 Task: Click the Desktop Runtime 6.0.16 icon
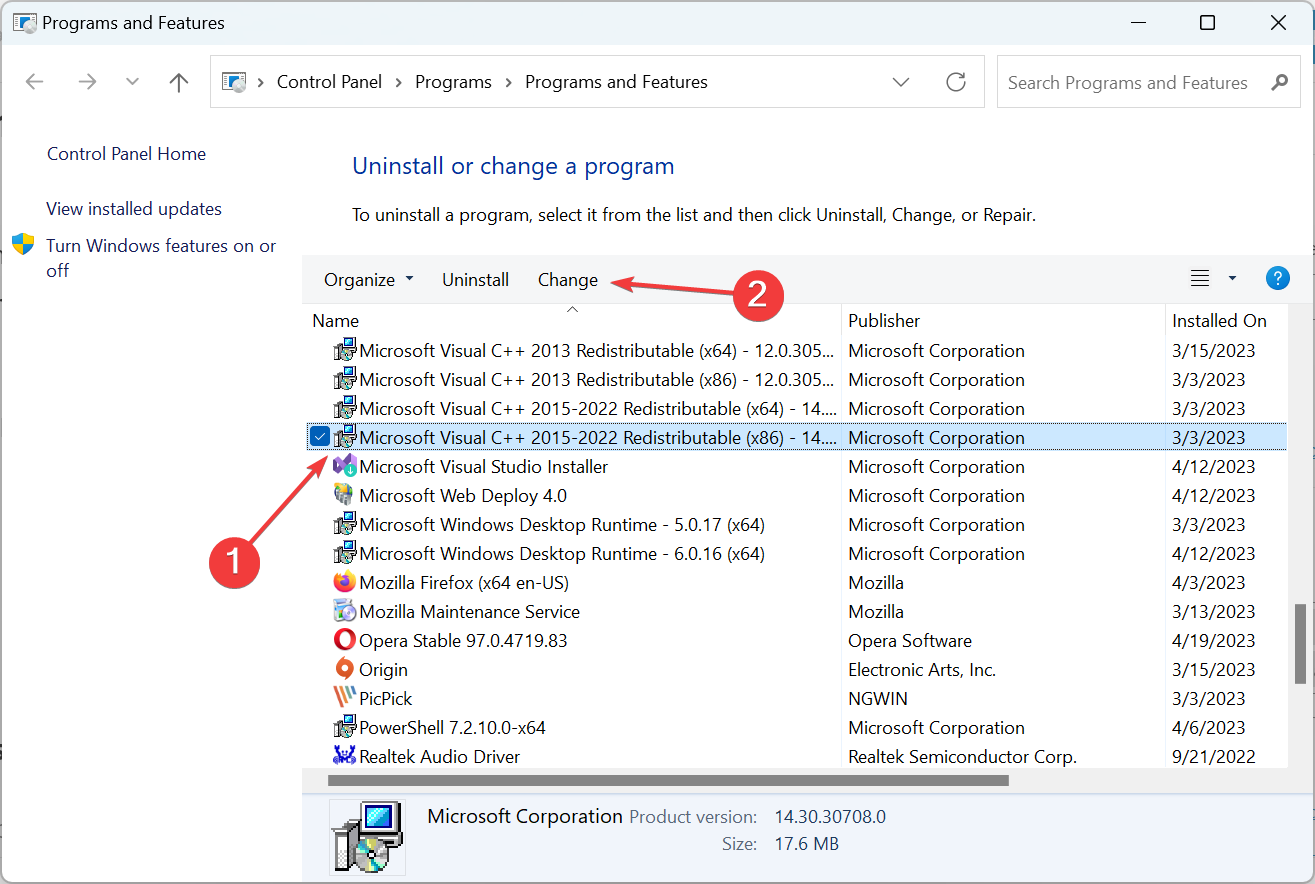click(x=345, y=553)
